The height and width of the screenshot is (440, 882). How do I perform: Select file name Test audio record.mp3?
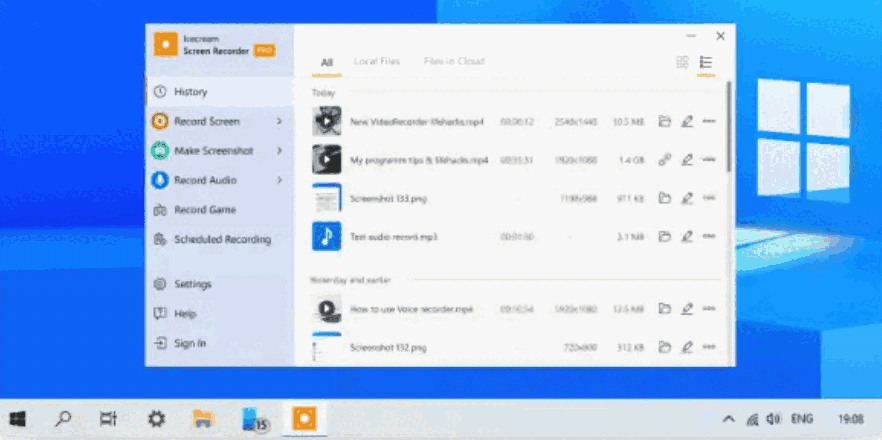(x=394, y=237)
